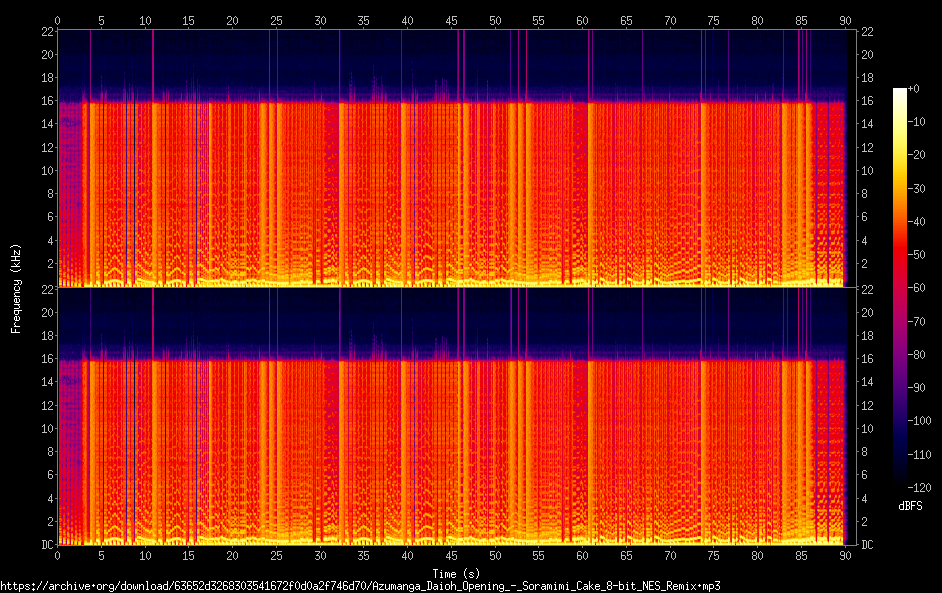Click the '75' tick on the top time axis
This screenshot has height=593, width=942.
pyautogui.click(x=714, y=20)
